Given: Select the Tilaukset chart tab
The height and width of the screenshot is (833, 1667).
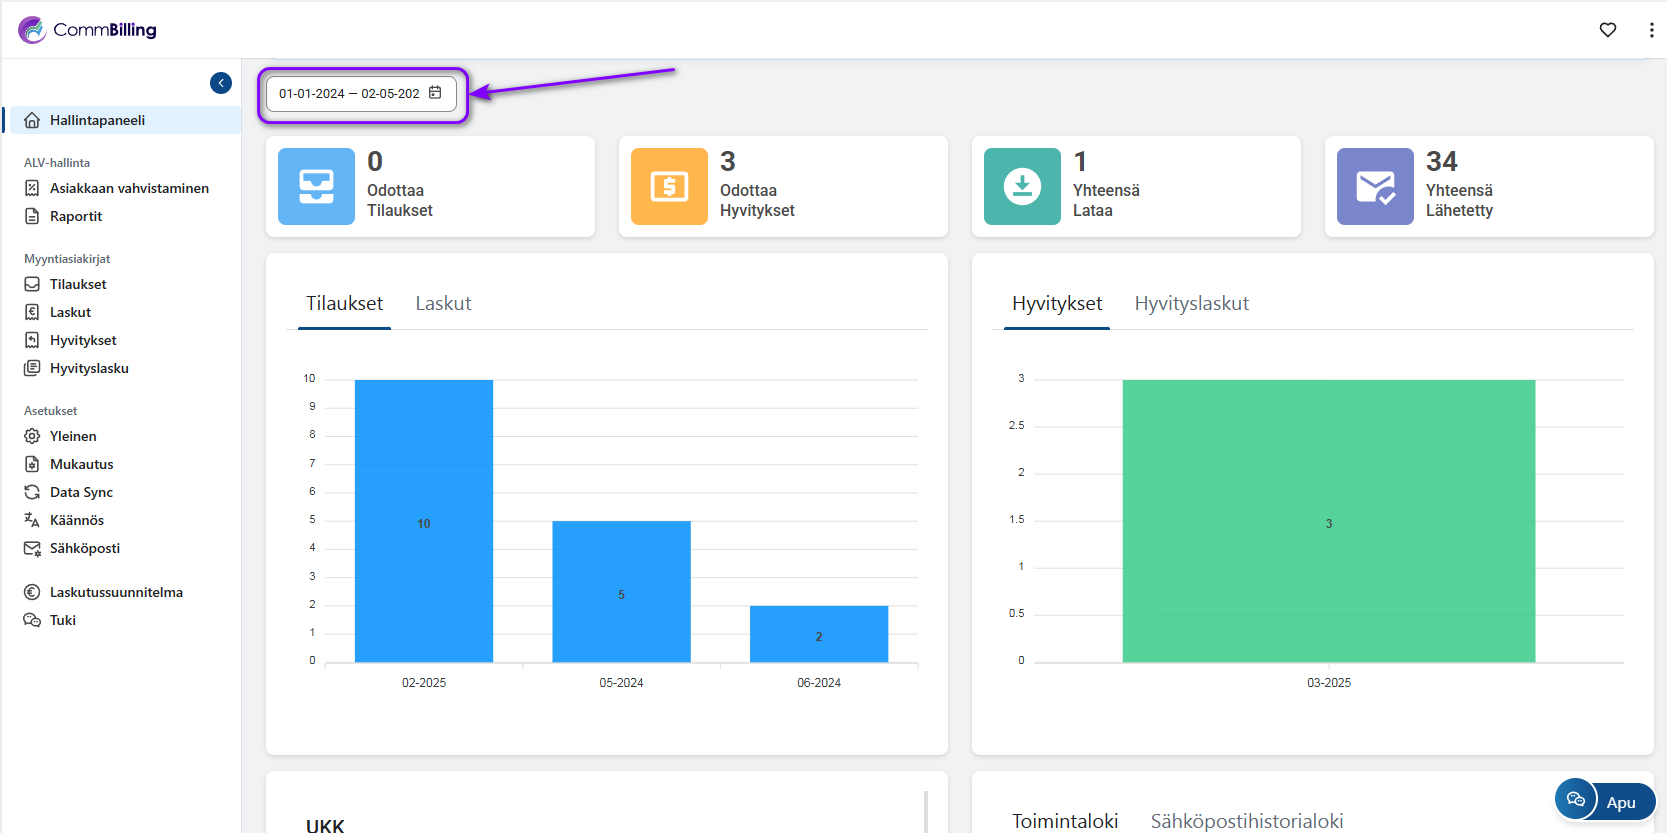Looking at the screenshot, I should coord(344,303).
